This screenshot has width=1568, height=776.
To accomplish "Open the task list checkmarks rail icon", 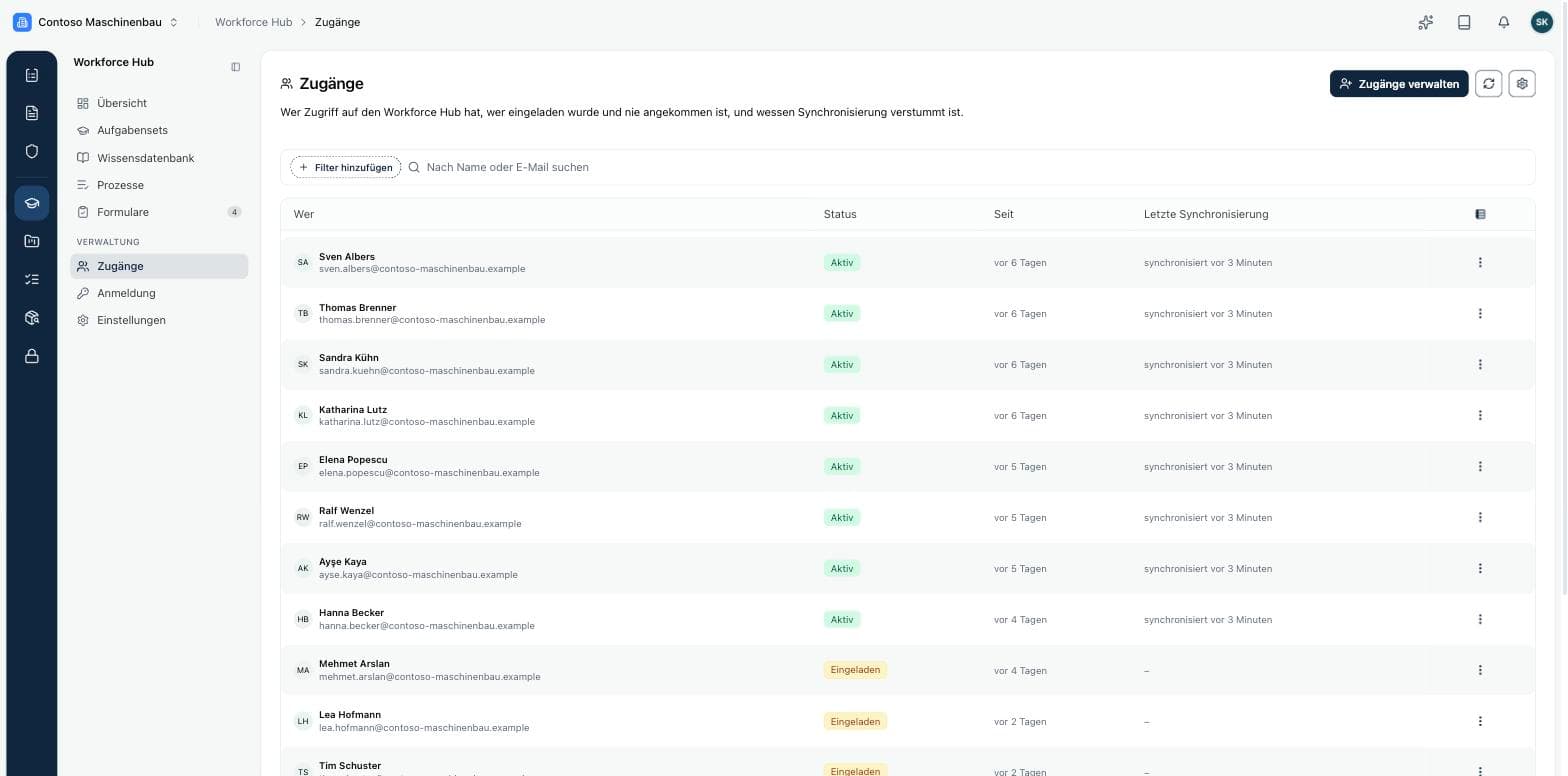I will pos(32,279).
